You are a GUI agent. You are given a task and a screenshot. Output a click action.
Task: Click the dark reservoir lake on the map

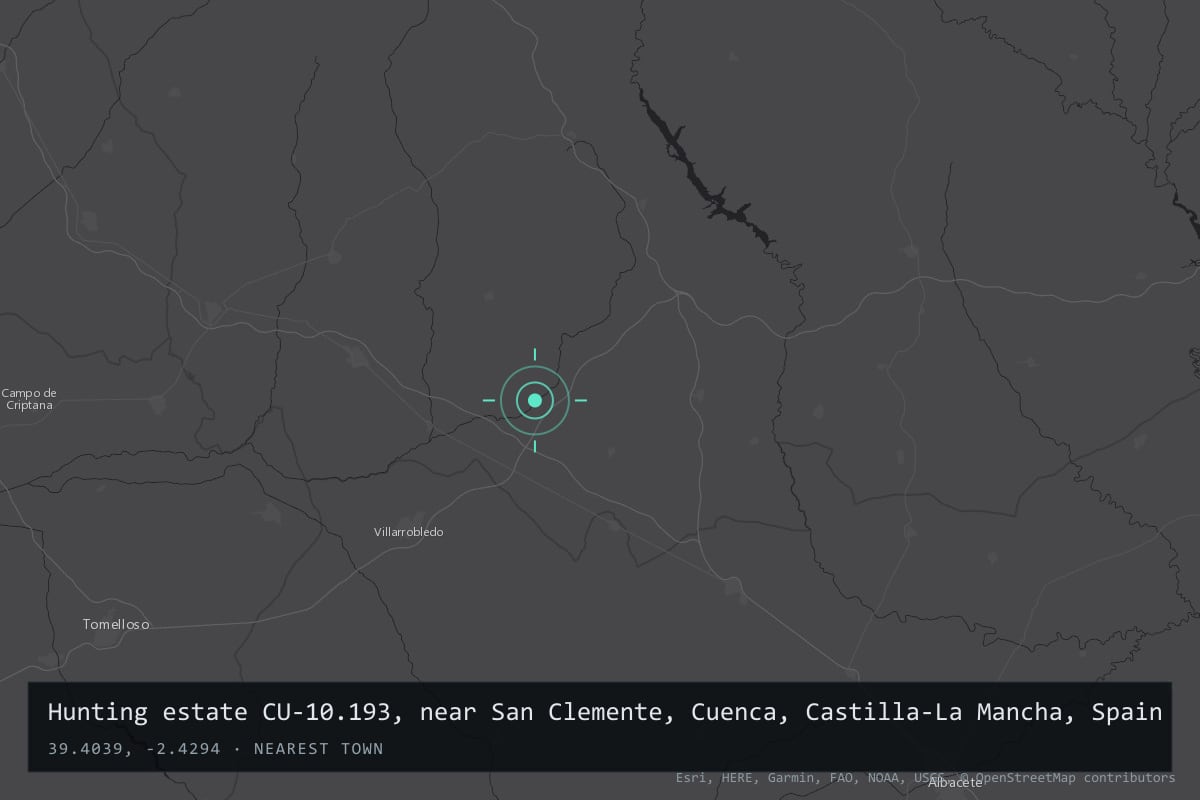708,170
